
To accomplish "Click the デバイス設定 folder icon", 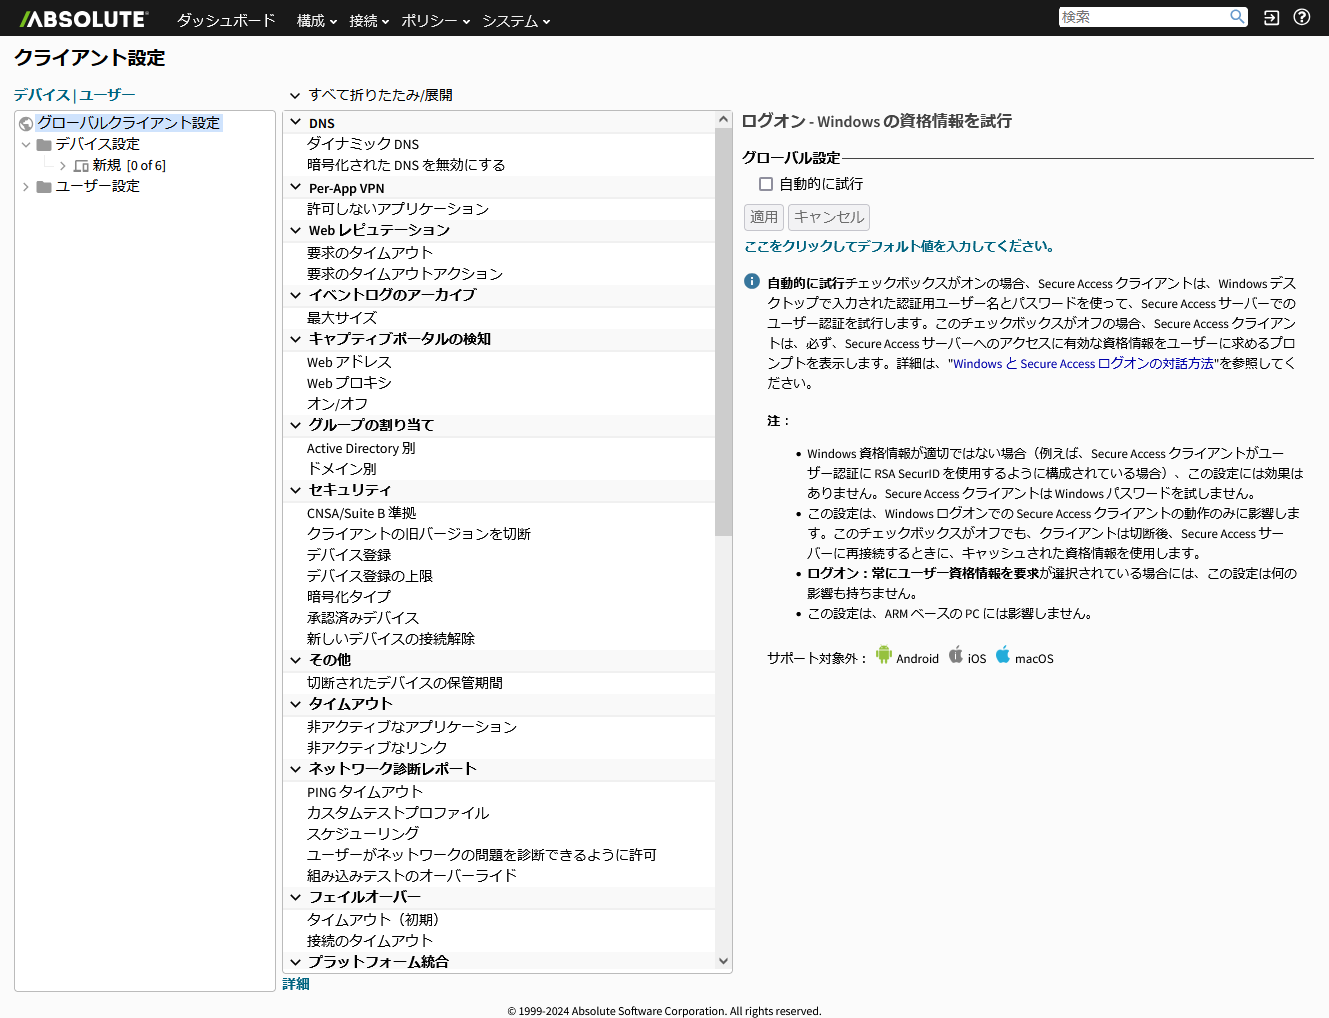I will pos(44,145).
